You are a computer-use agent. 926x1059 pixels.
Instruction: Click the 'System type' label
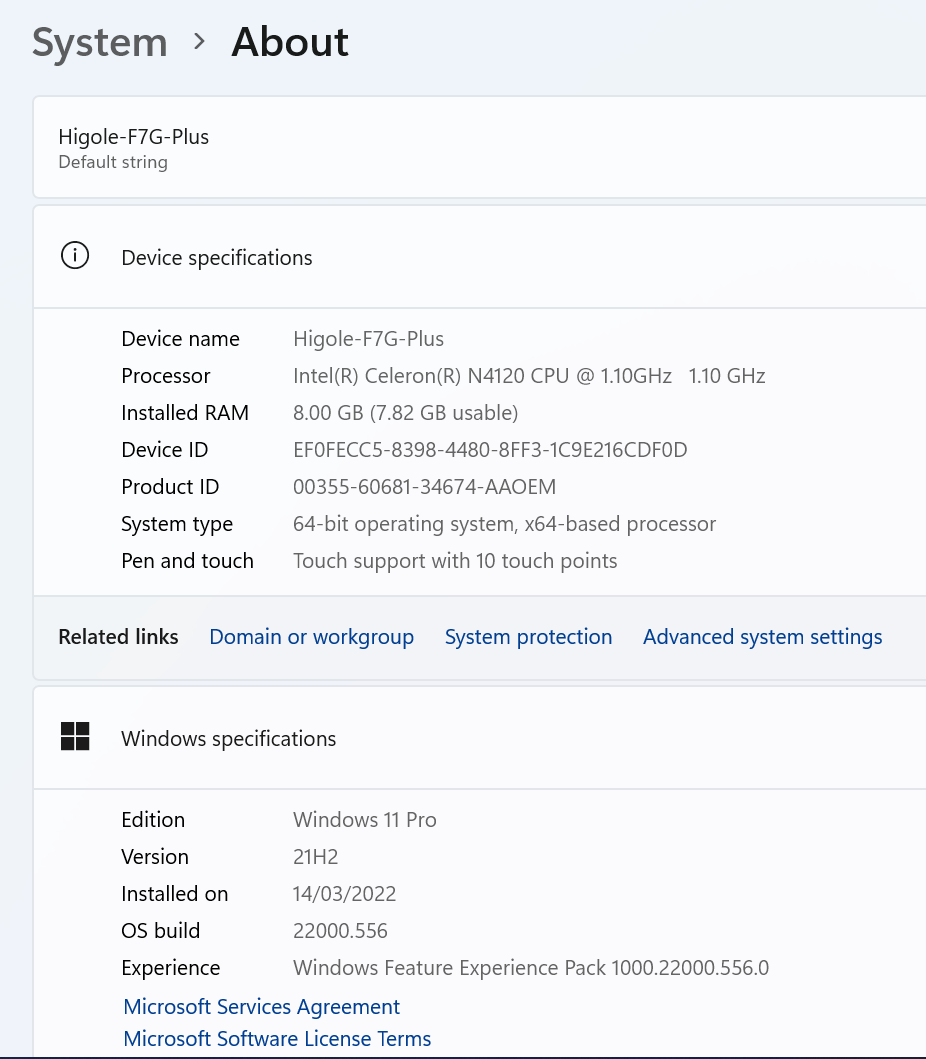177,524
